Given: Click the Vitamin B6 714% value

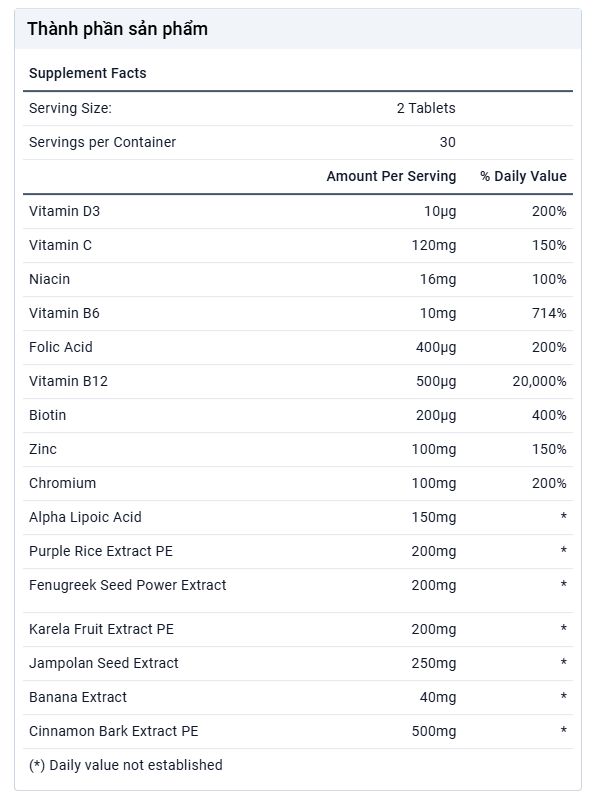Looking at the screenshot, I should point(549,313).
